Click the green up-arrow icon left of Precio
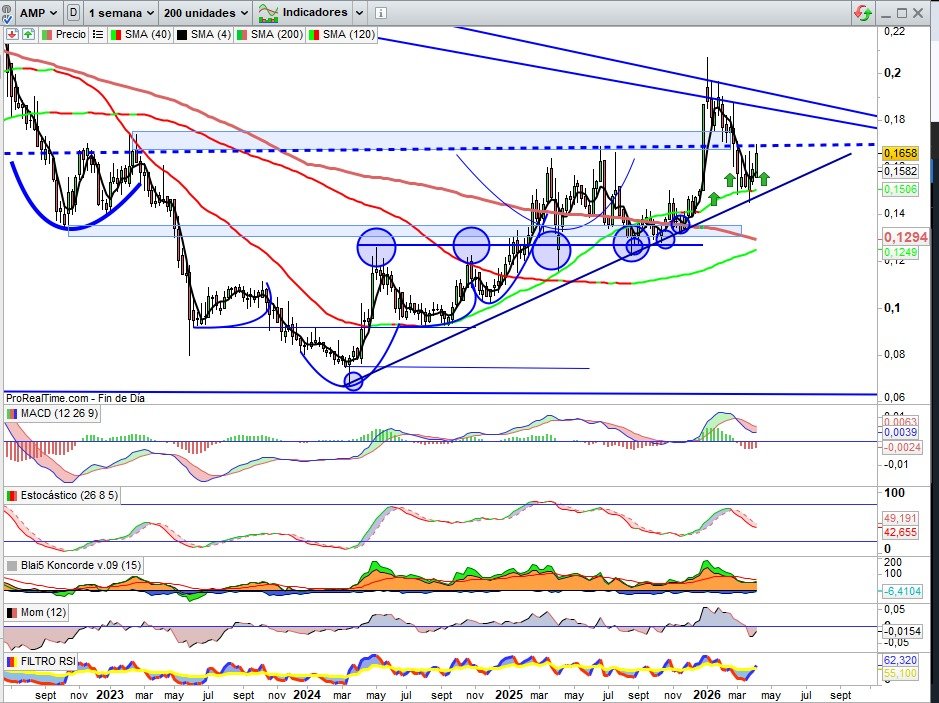The width and height of the screenshot is (939, 703). point(28,35)
